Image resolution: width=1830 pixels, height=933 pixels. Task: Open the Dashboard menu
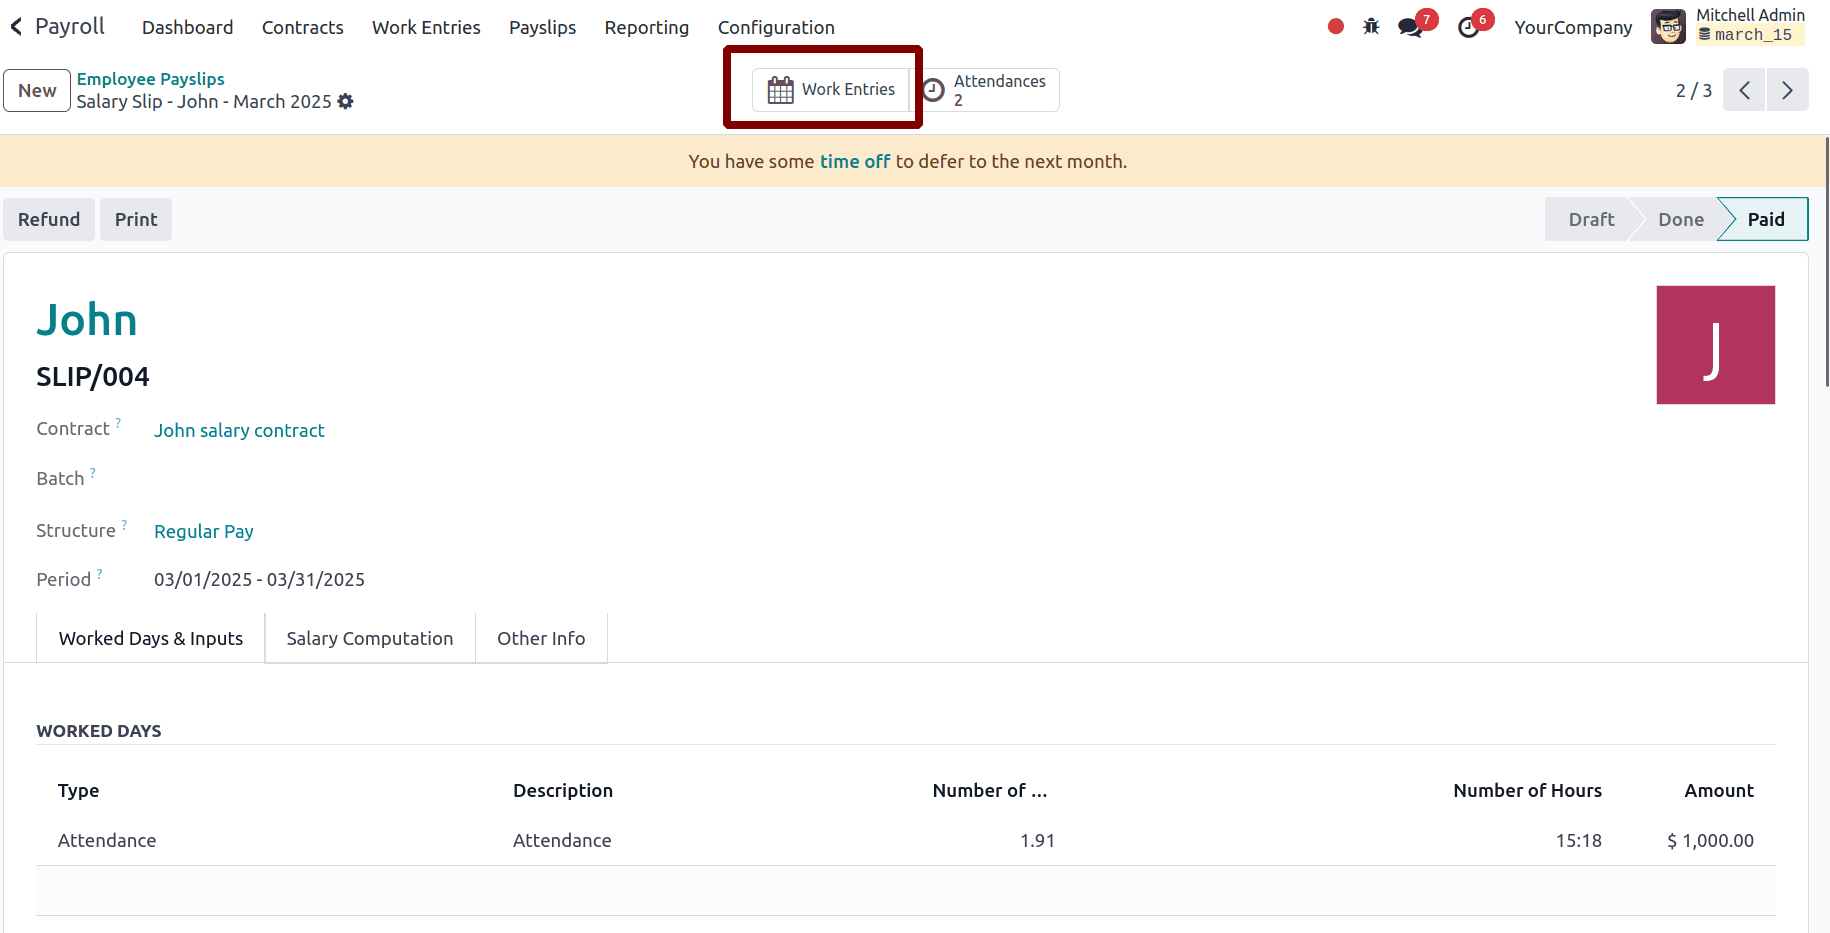pyautogui.click(x=187, y=27)
